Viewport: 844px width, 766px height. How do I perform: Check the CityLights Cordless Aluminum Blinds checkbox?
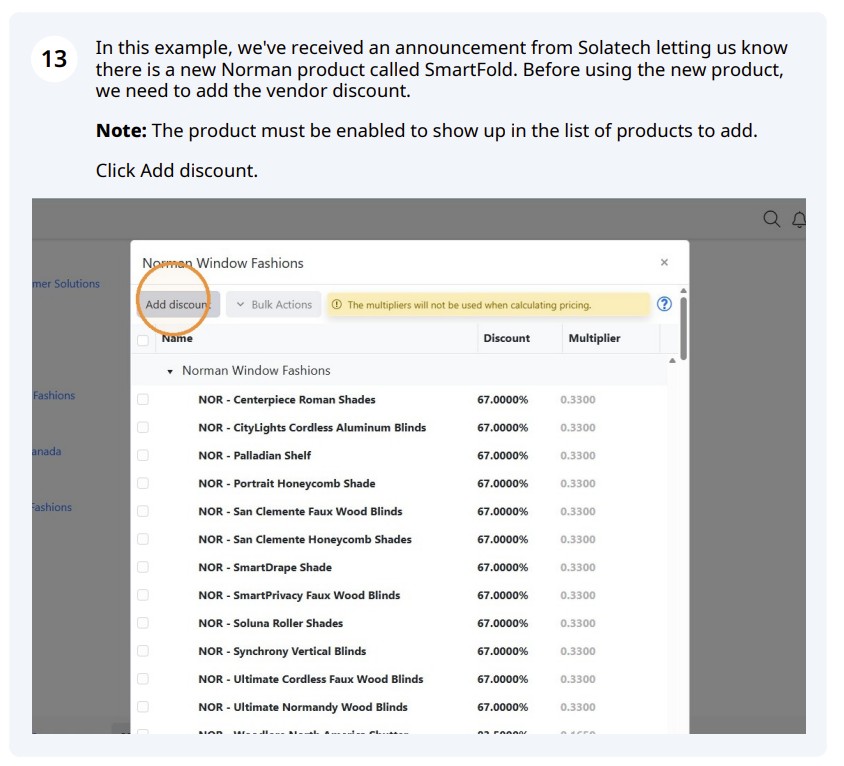click(143, 427)
